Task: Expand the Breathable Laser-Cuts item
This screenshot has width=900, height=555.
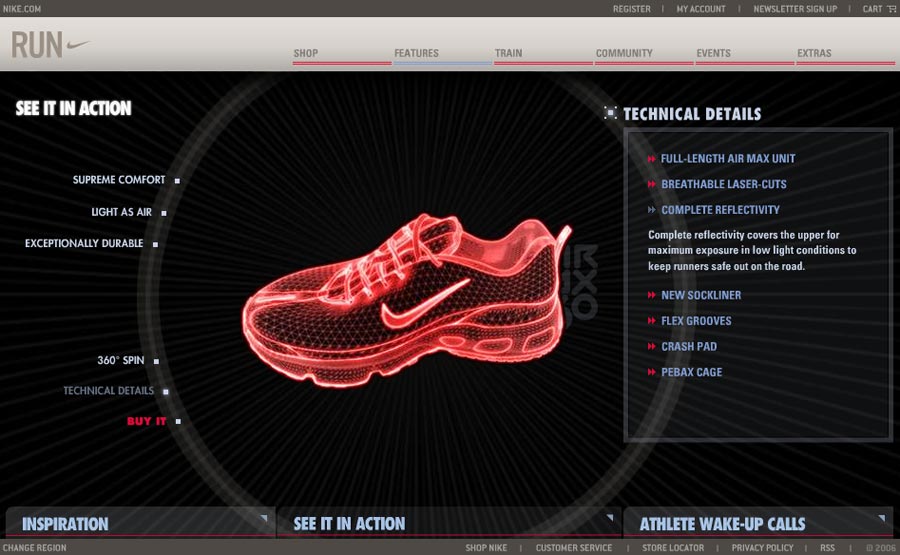Action: pos(723,185)
